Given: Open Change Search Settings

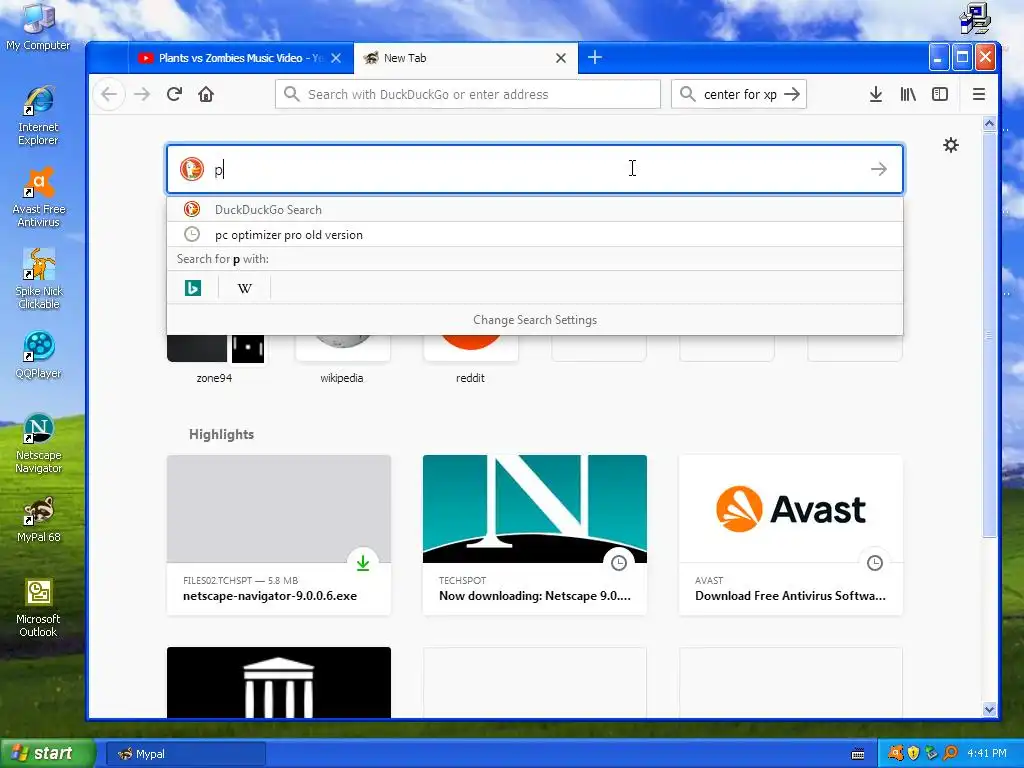Looking at the screenshot, I should (535, 320).
